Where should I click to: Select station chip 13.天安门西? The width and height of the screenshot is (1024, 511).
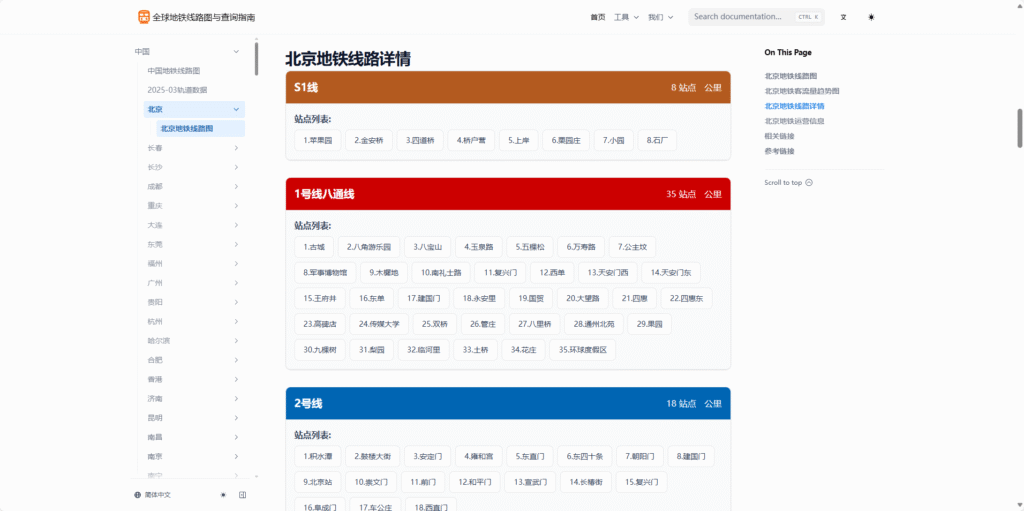[607, 272]
